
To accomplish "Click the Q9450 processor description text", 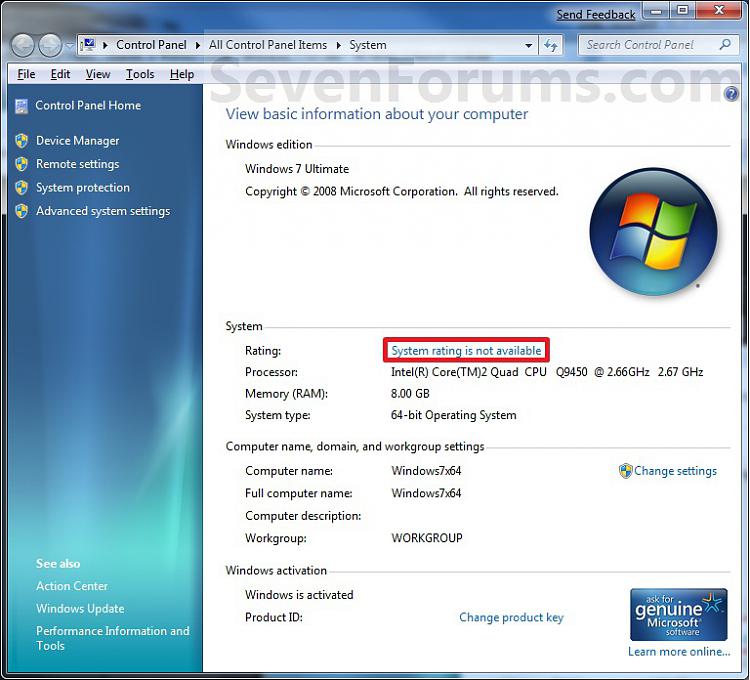I will coord(547,372).
